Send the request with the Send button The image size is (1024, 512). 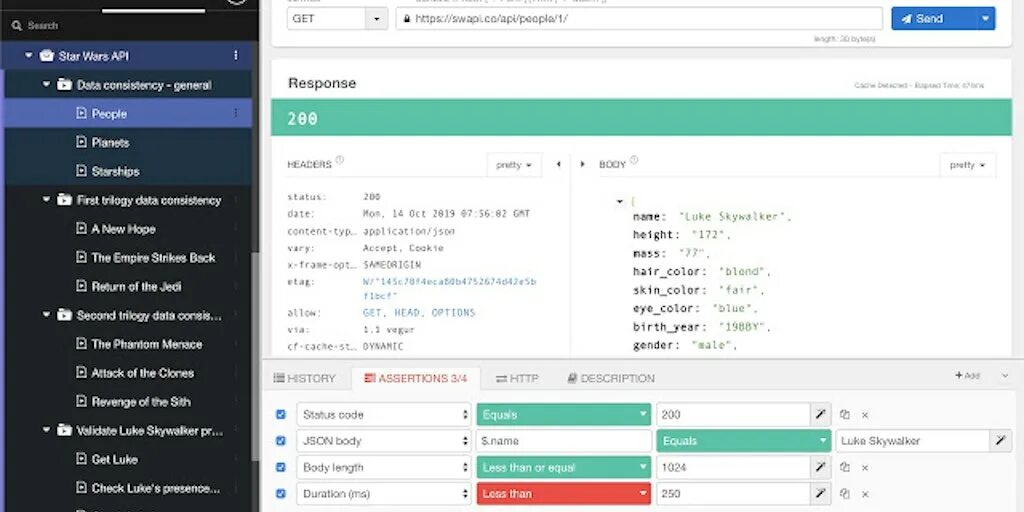point(934,19)
